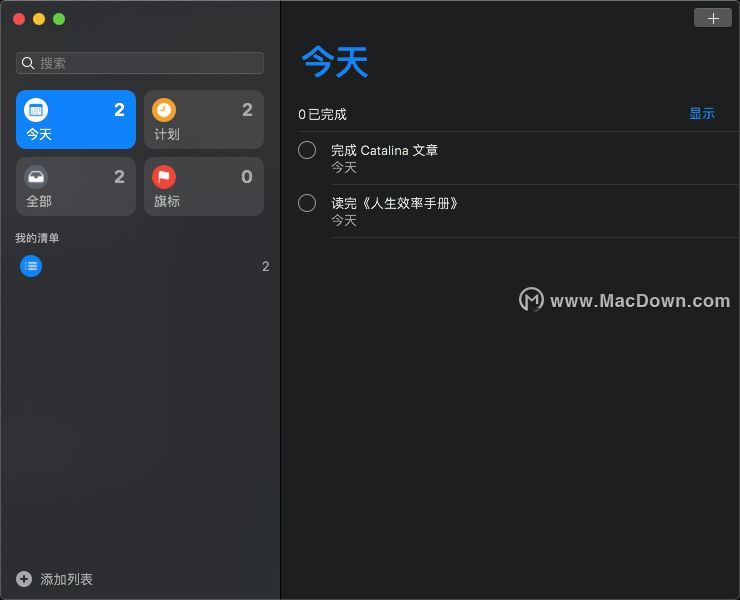Mark 完成 Catalina 文章 as completed
Image resolution: width=740 pixels, height=600 pixels.
point(307,150)
